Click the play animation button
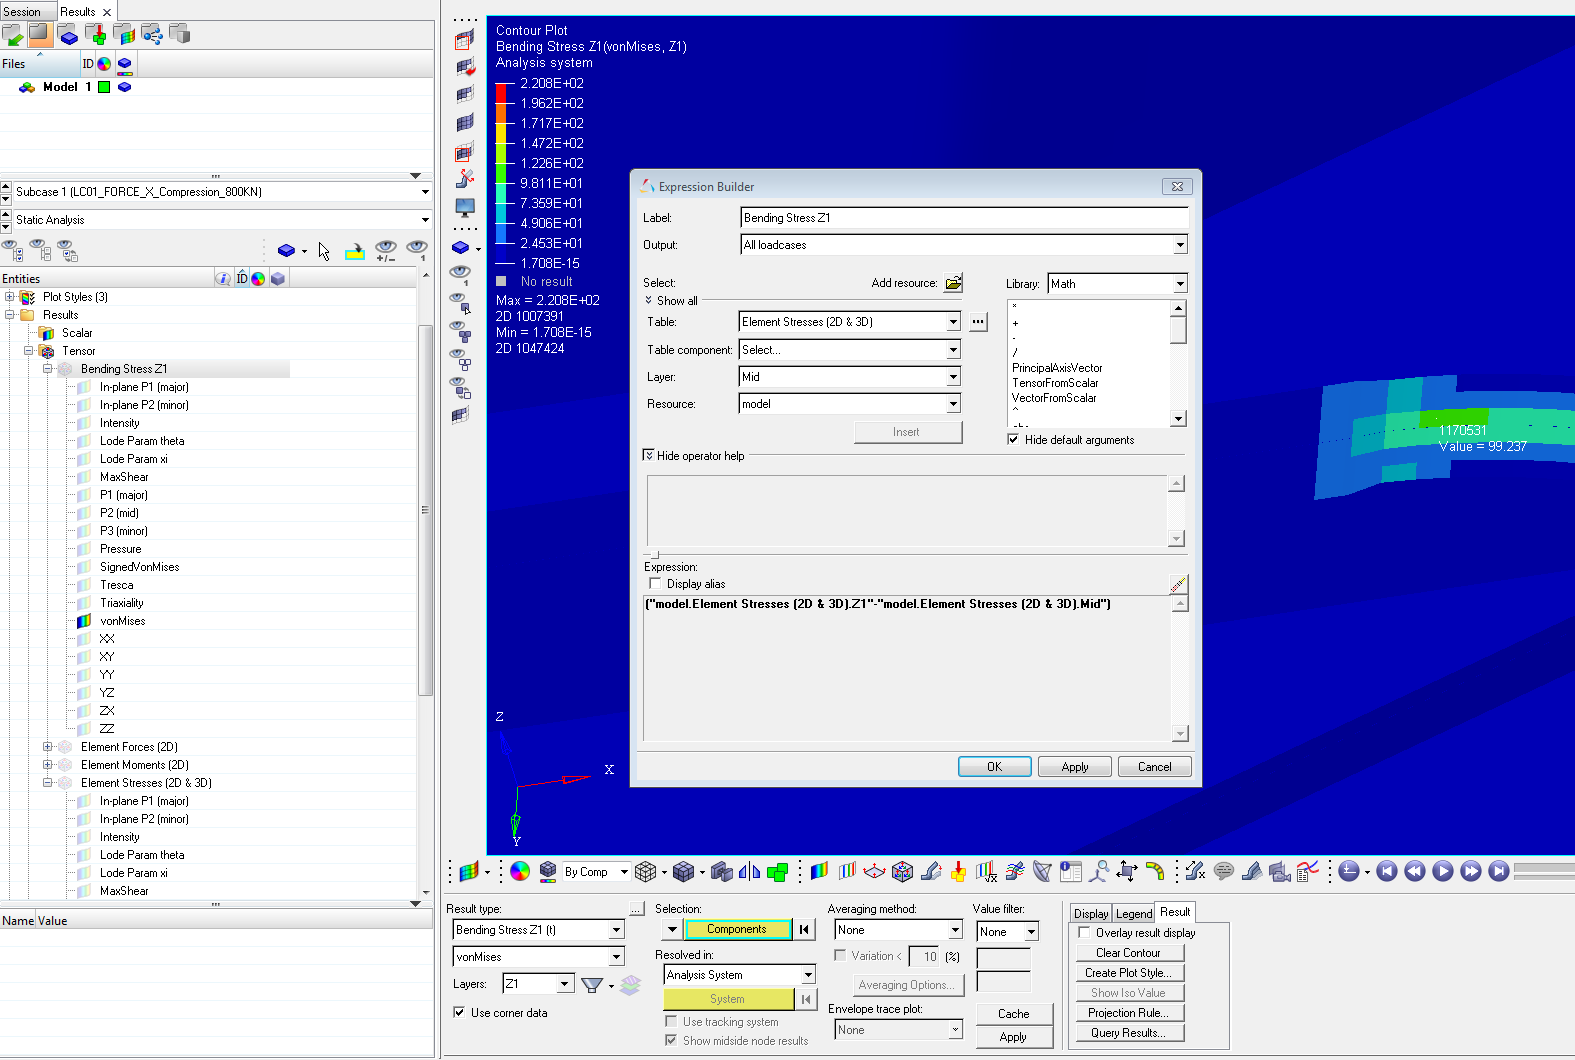 1442,871
